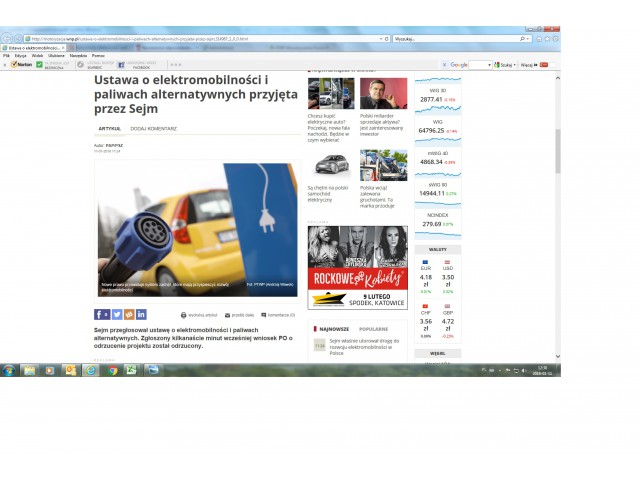Expand the address bar dropdown arrow
Image resolution: width=640 pixels, height=480 pixels.
[x=381, y=39]
